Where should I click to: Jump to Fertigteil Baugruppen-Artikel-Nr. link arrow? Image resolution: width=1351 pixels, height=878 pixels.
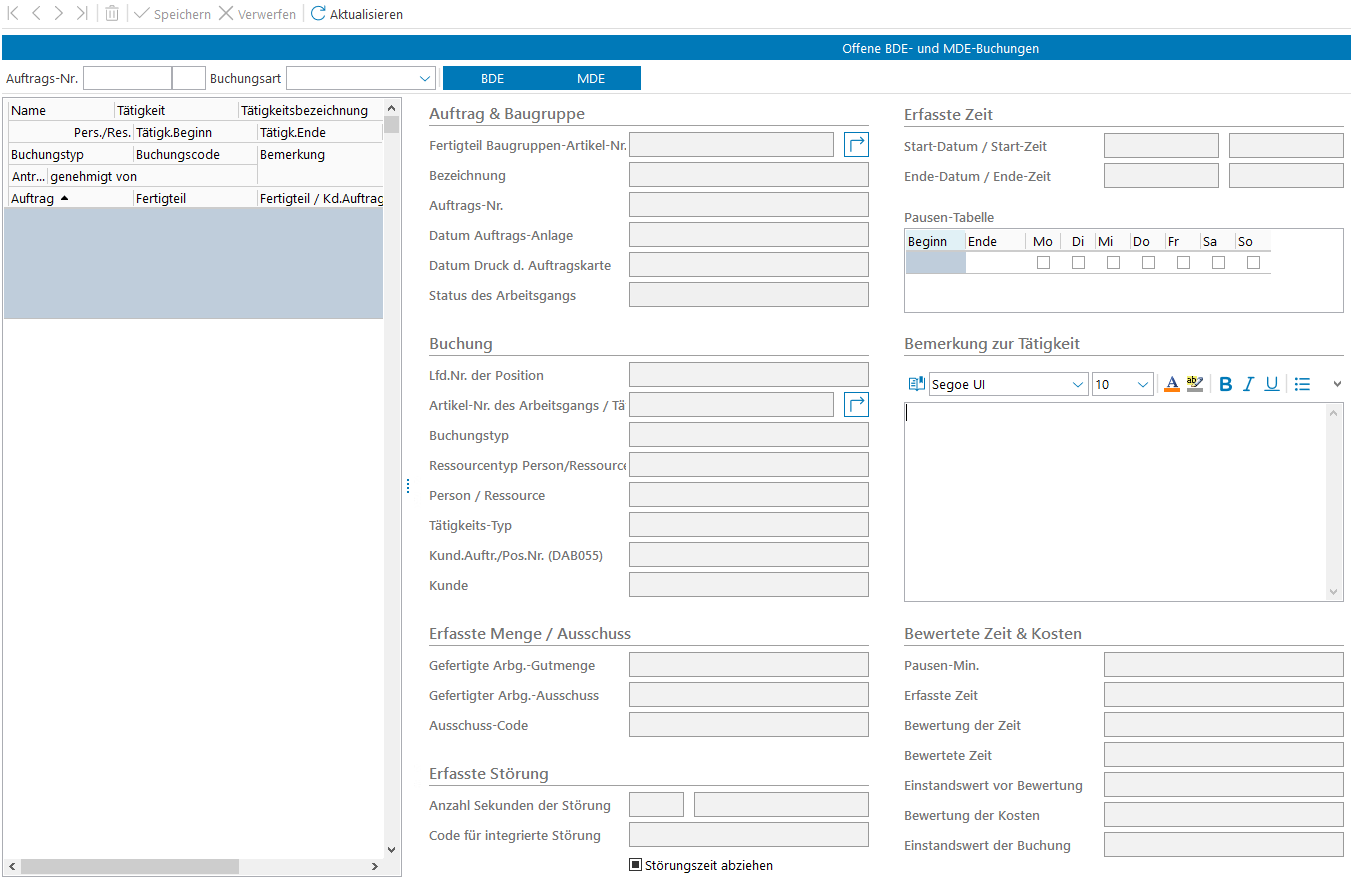[x=856, y=145]
